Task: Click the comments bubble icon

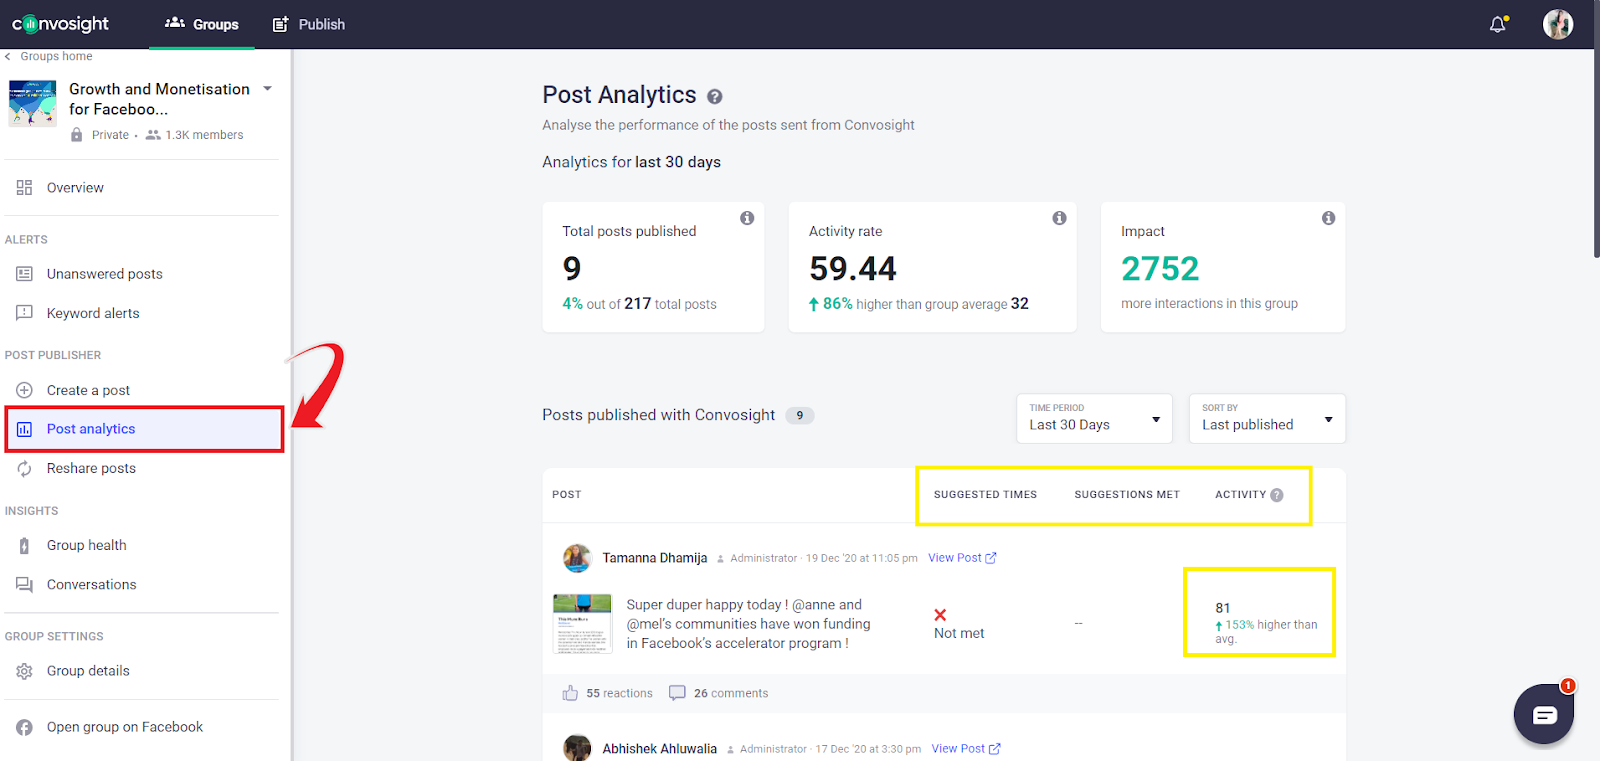Action: point(677,693)
